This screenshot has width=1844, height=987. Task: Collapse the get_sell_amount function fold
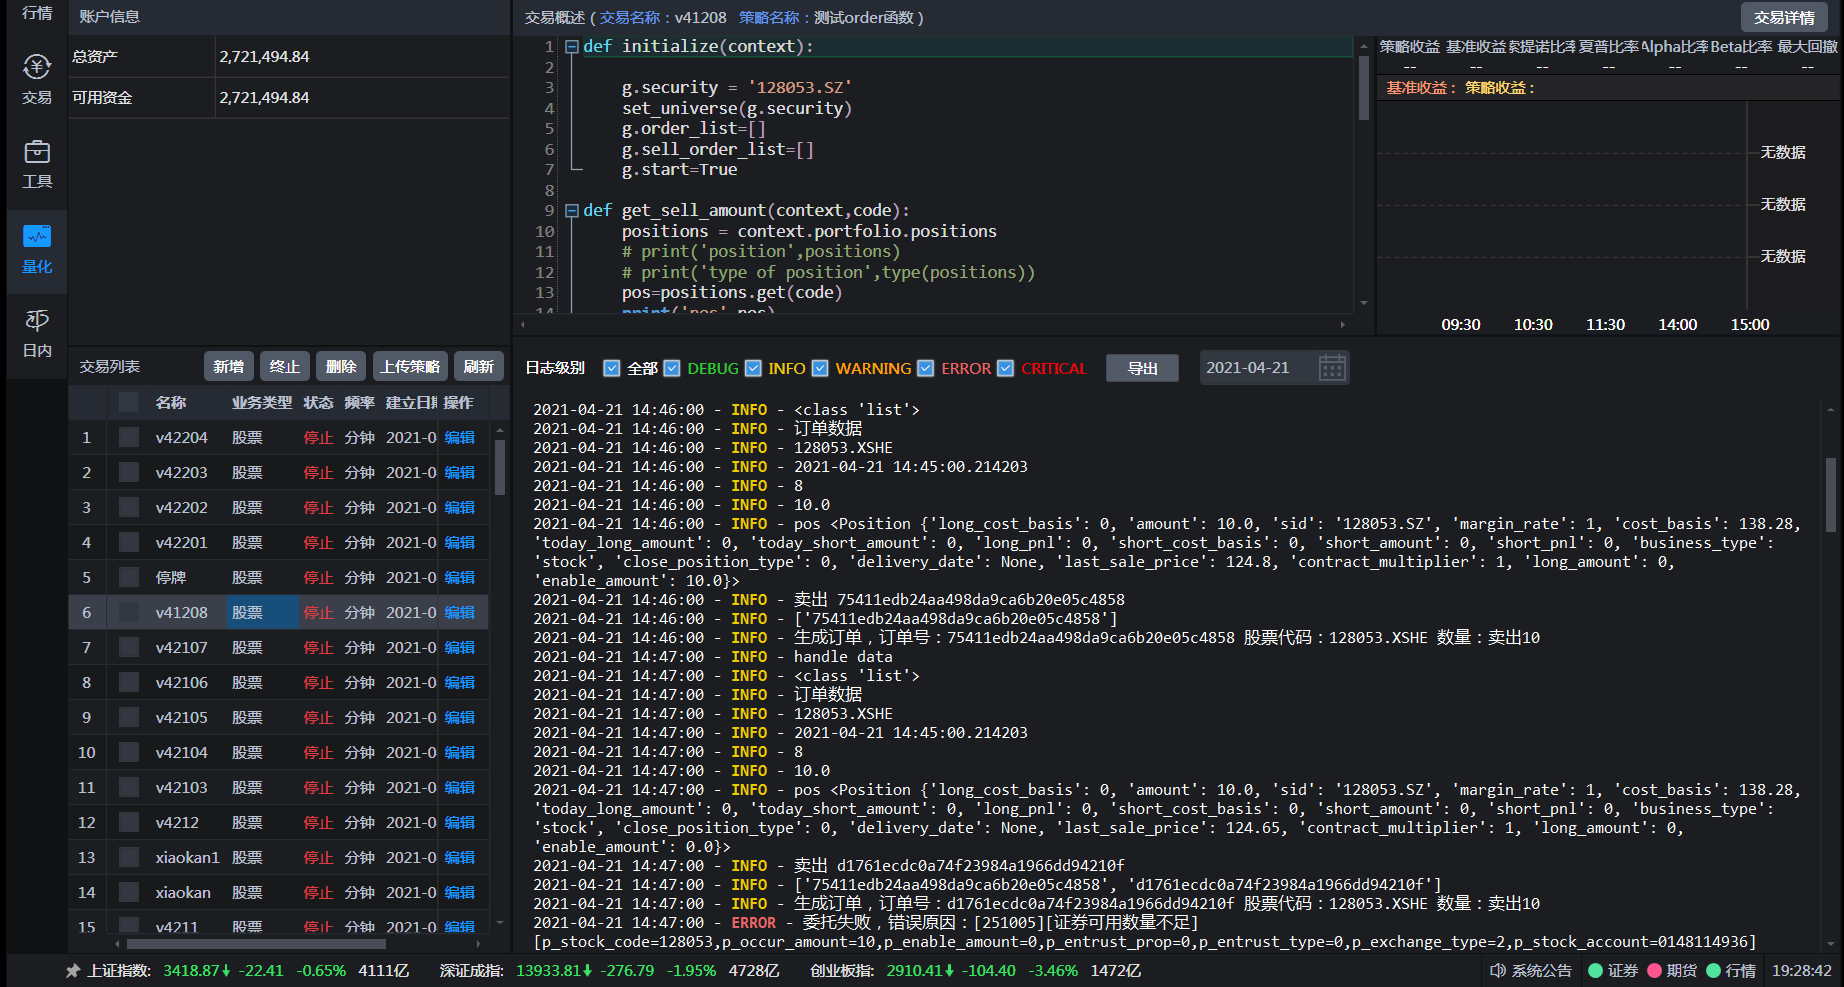tap(571, 211)
